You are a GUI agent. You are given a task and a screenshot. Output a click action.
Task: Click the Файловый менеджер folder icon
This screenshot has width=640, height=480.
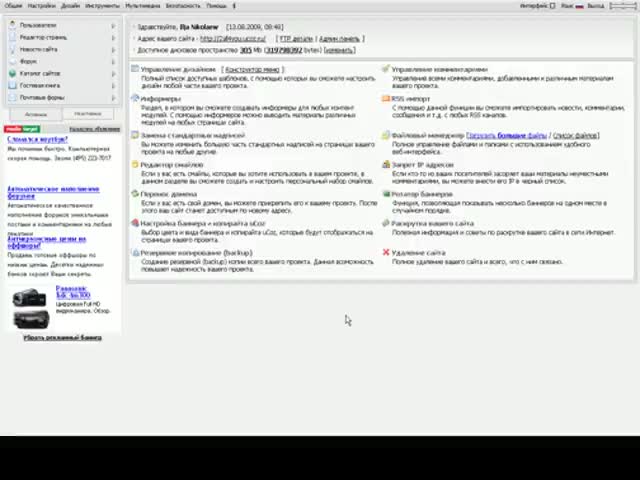tap(386, 135)
